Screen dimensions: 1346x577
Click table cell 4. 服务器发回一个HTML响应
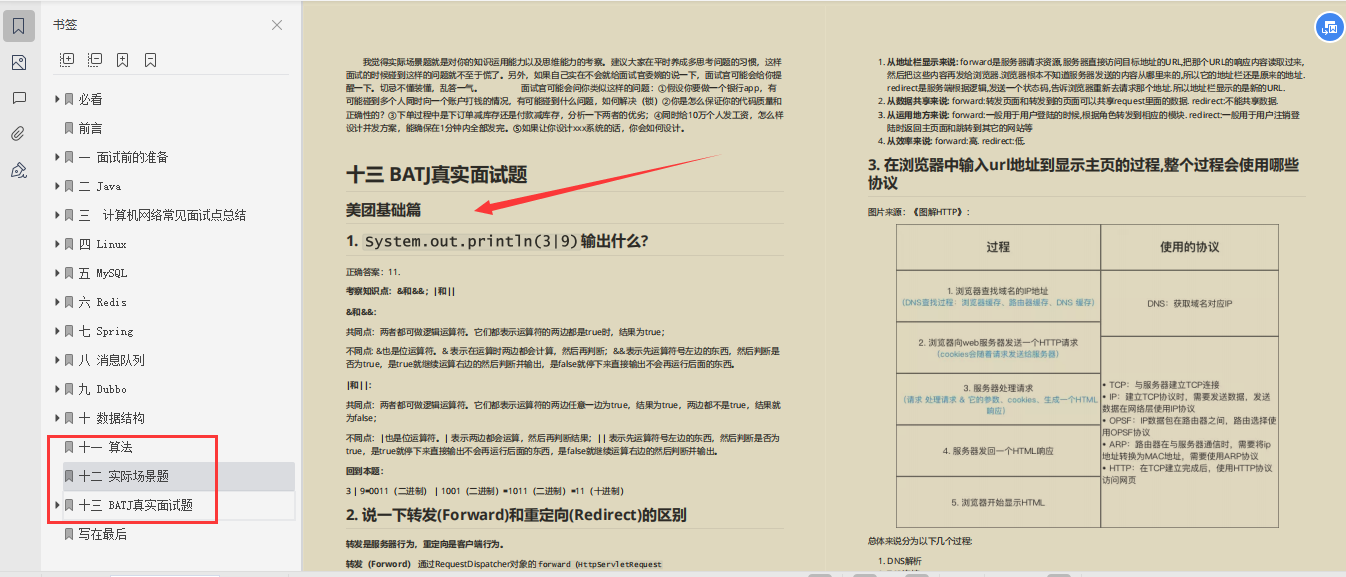pyautogui.click(x=998, y=451)
